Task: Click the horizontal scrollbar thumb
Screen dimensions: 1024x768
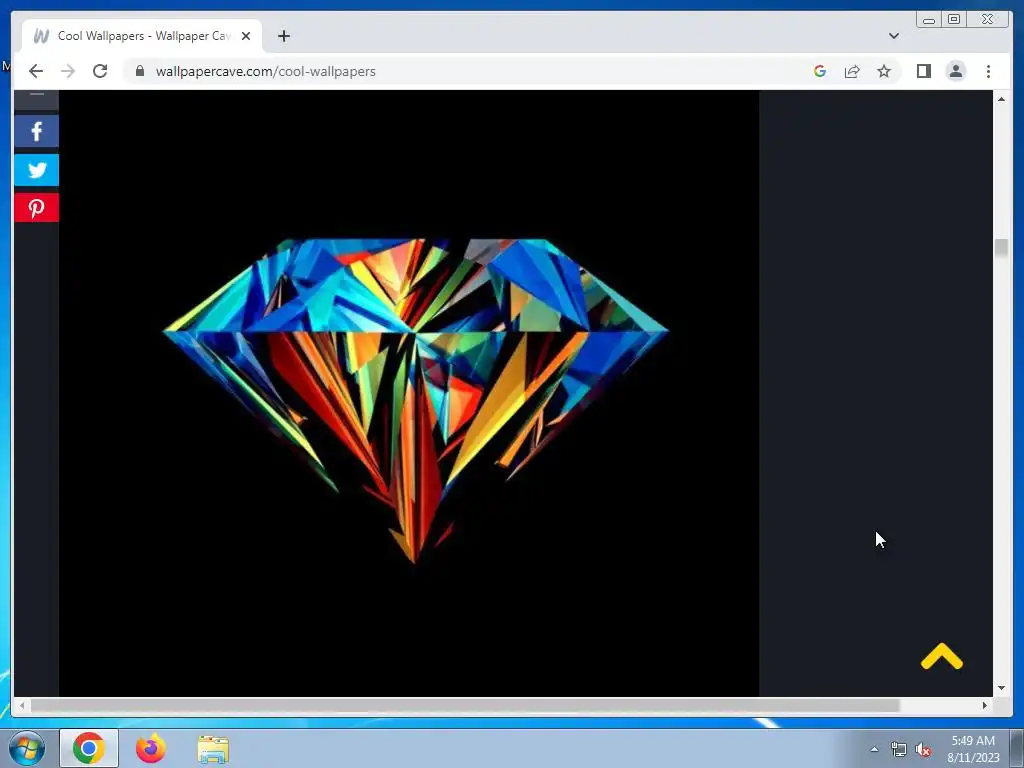Action: click(465, 705)
